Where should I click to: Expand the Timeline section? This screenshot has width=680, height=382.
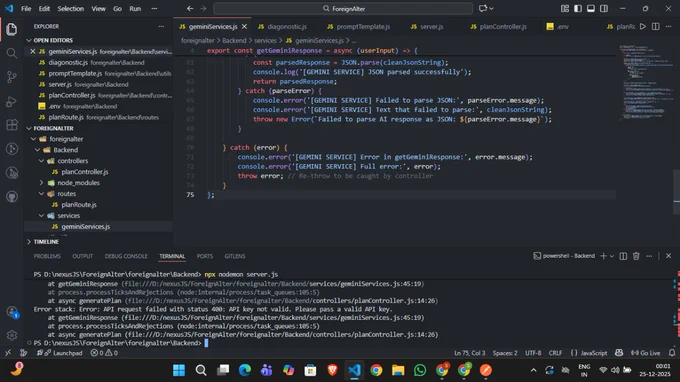pos(29,242)
